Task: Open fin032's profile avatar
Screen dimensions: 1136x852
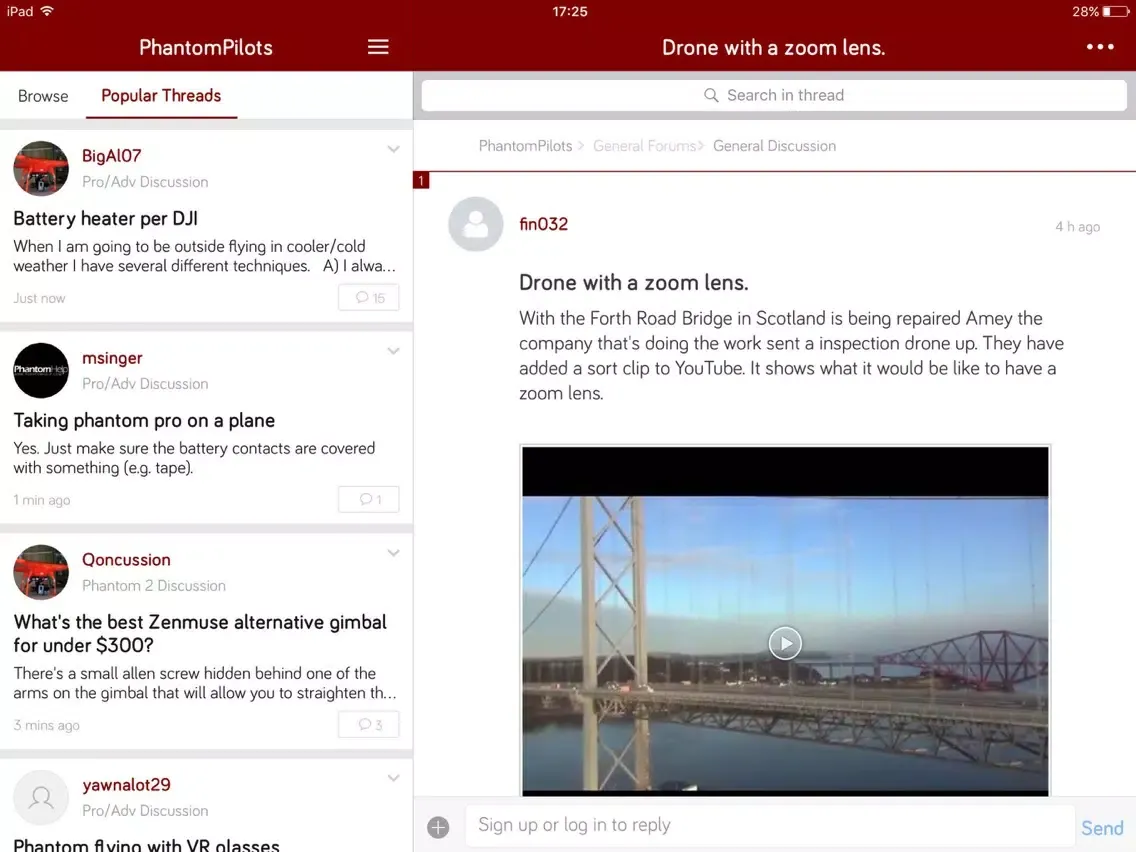Action: coord(475,224)
